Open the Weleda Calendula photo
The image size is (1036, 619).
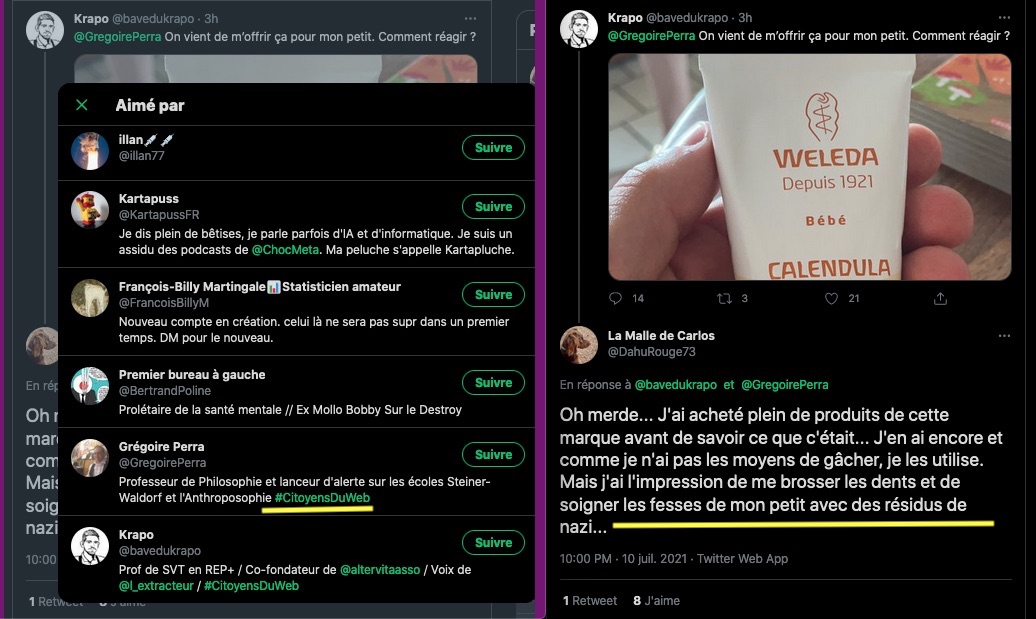pos(809,167)
